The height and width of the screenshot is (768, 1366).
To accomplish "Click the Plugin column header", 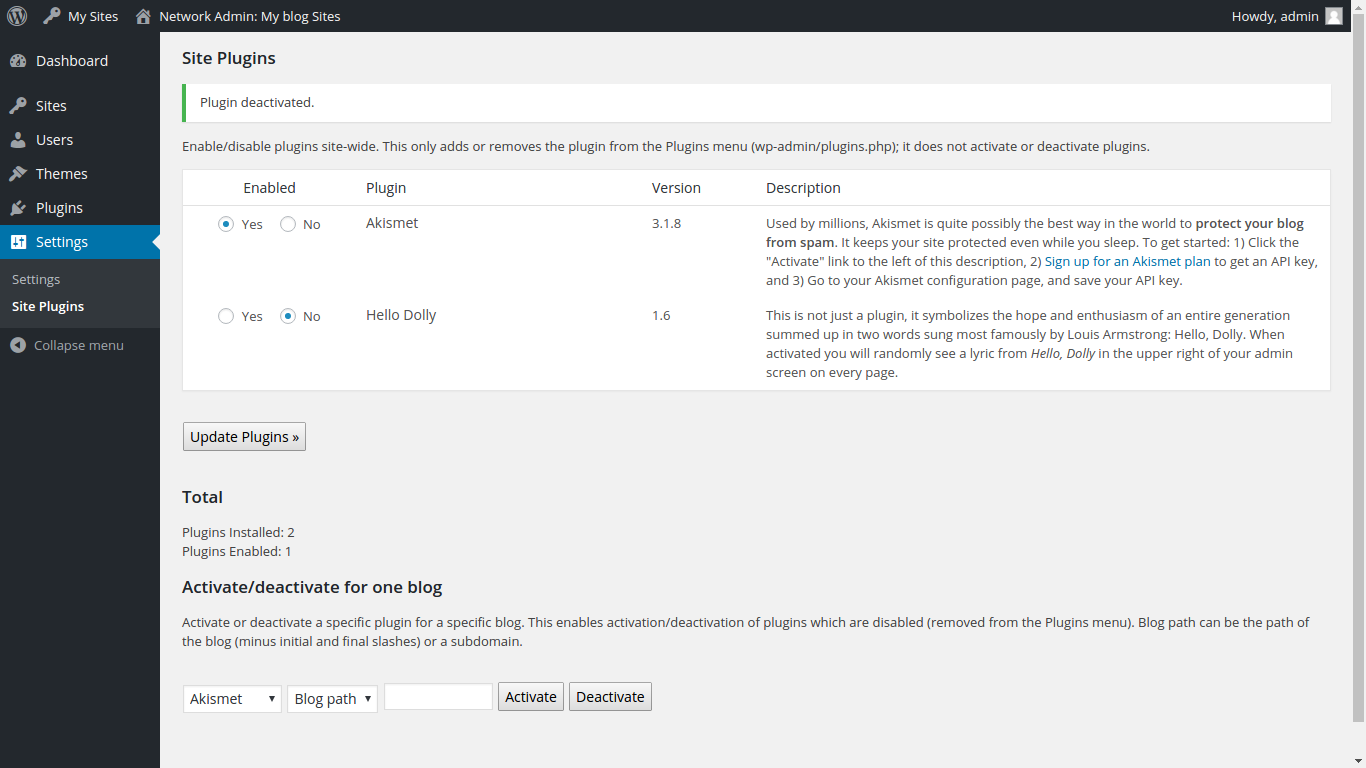I will [386, 188].
